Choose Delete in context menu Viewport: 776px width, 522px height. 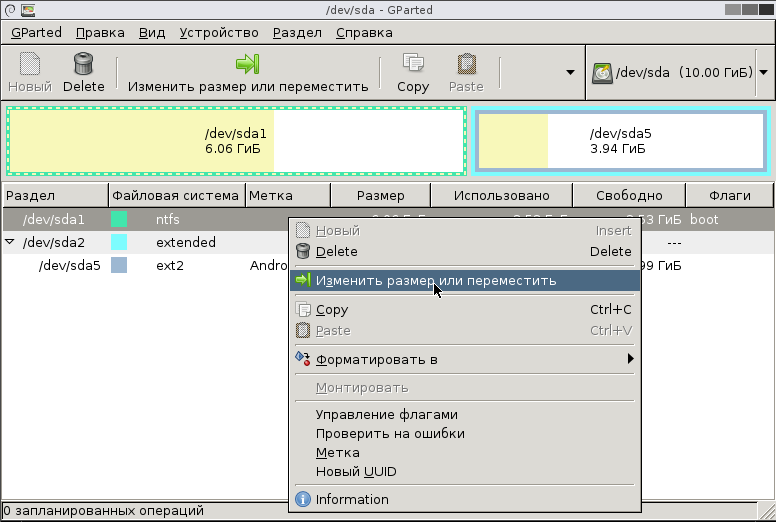tap(465, 251)
